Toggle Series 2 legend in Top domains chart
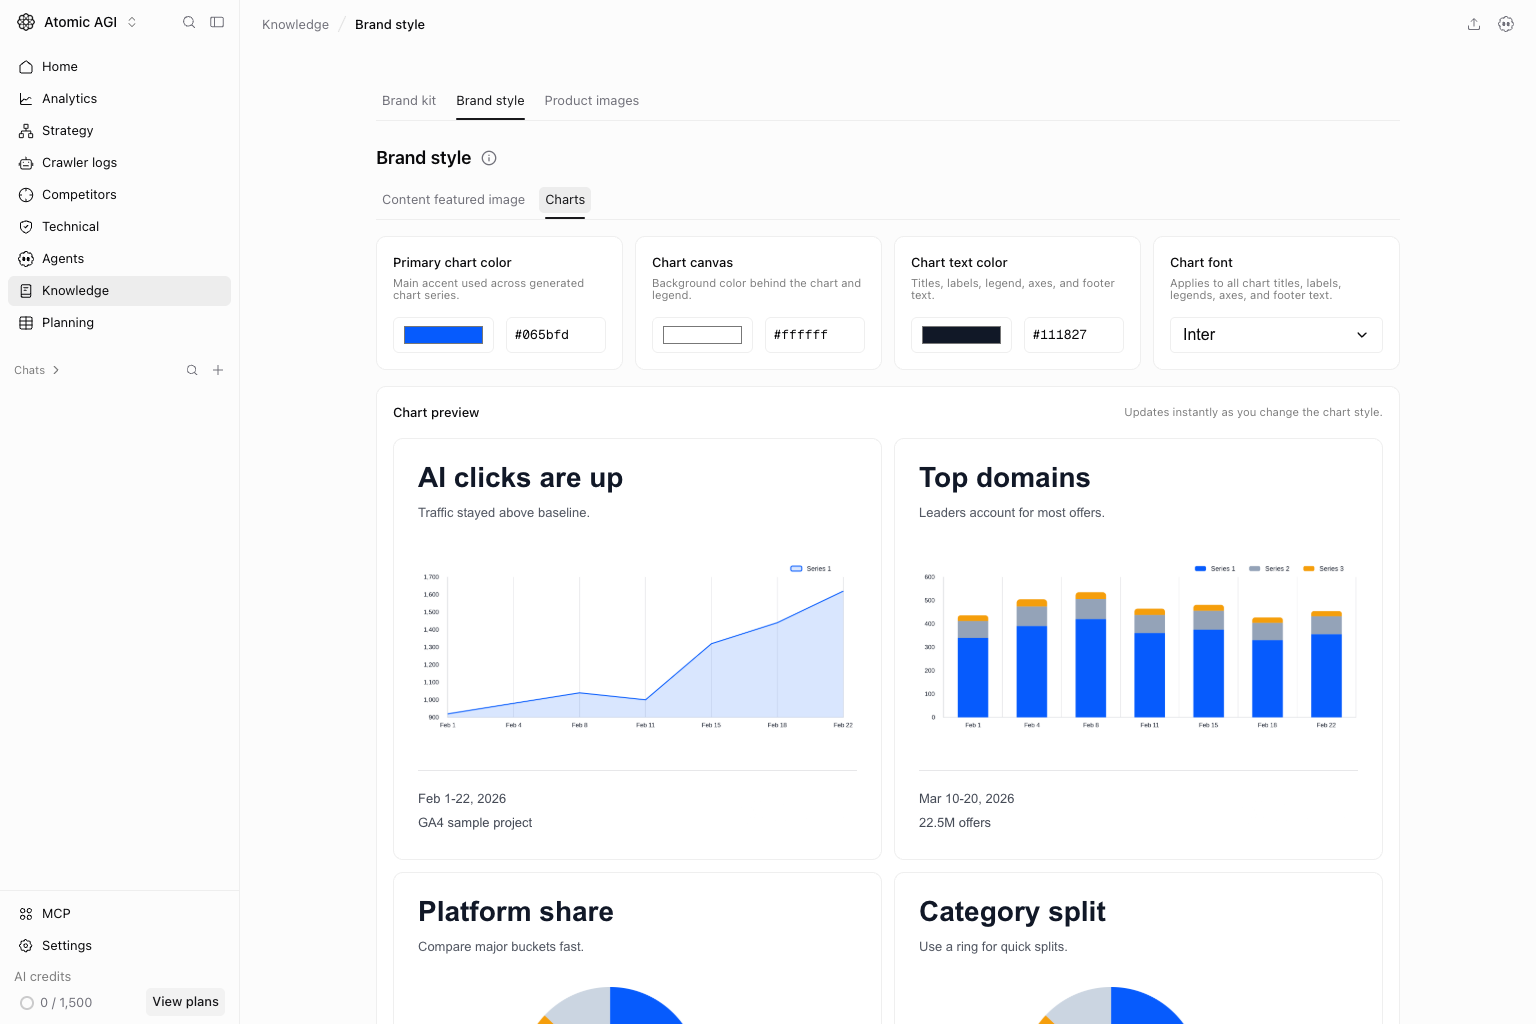 tap(1269, 568)
